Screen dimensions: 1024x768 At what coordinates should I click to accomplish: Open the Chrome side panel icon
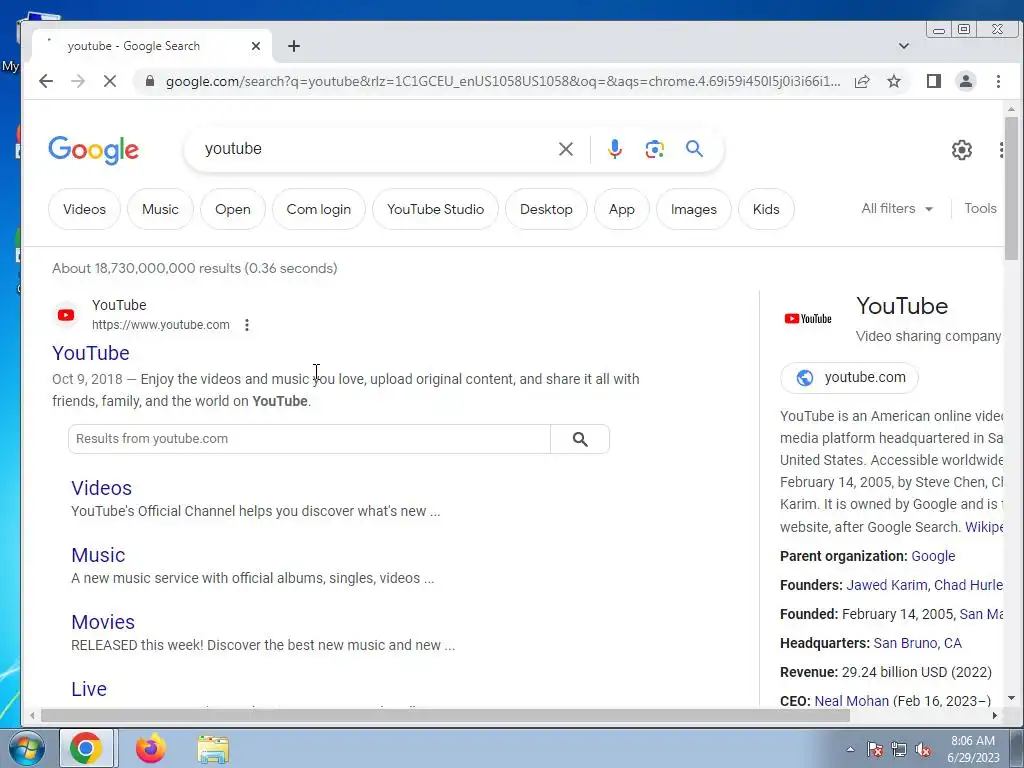pyautogui.click(x=934, y=81)
